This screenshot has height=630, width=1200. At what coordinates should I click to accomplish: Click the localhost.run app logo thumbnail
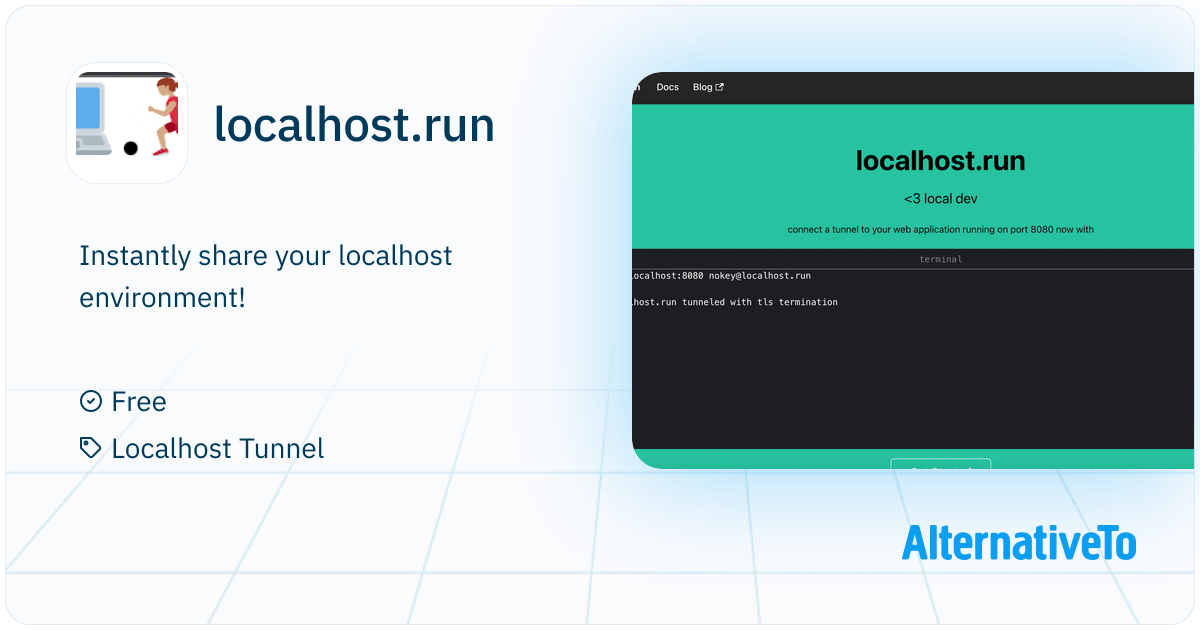coord(127,123)
